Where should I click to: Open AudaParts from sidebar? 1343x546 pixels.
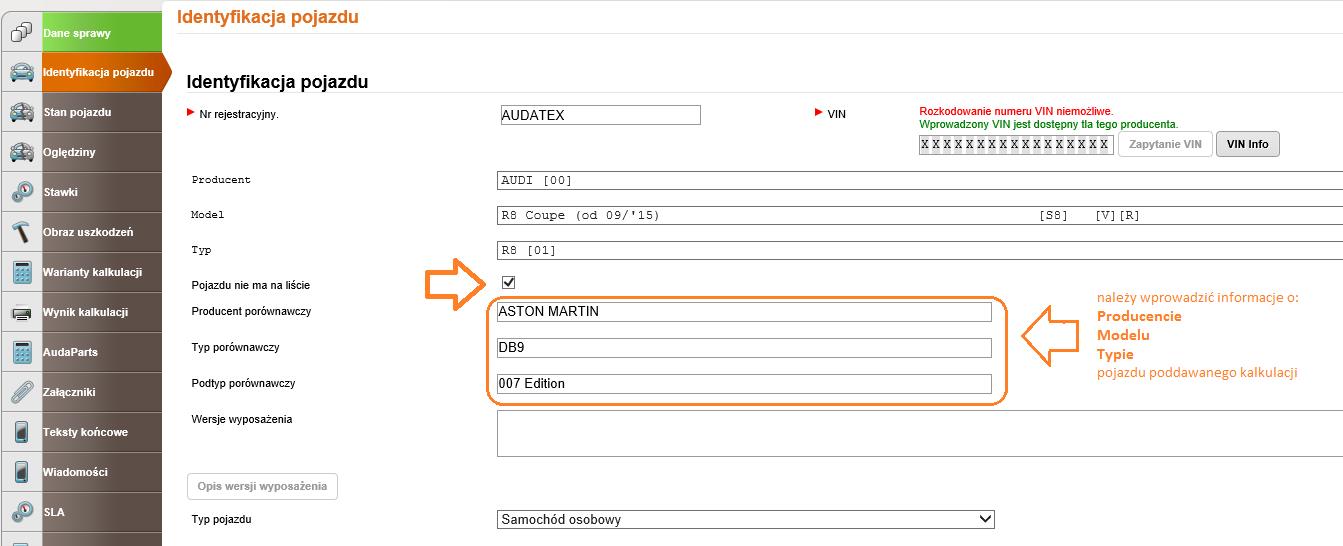(x=101, y=352)
